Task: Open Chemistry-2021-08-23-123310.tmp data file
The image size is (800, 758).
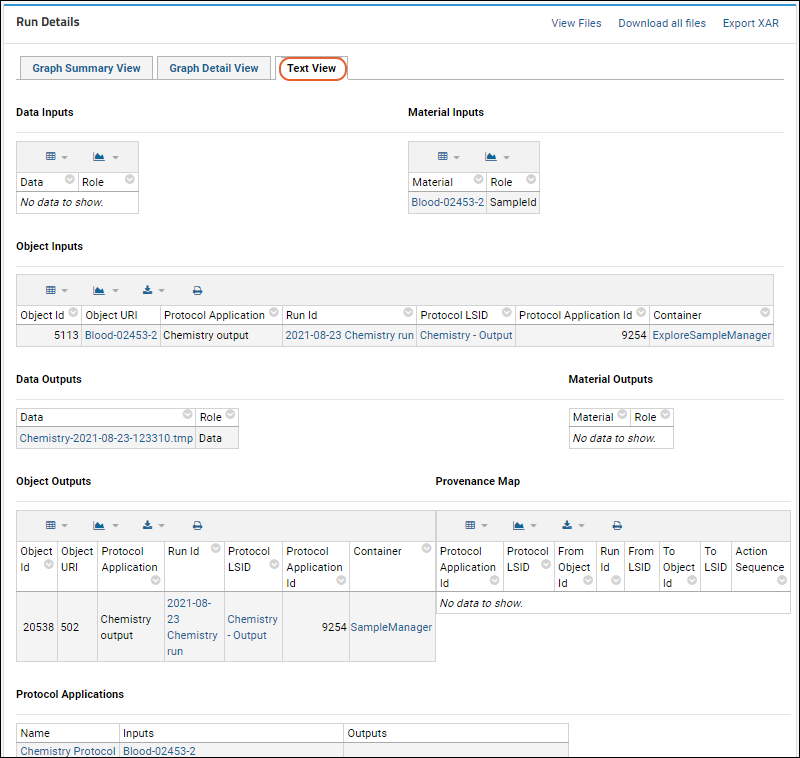Action: coord(106,438)
